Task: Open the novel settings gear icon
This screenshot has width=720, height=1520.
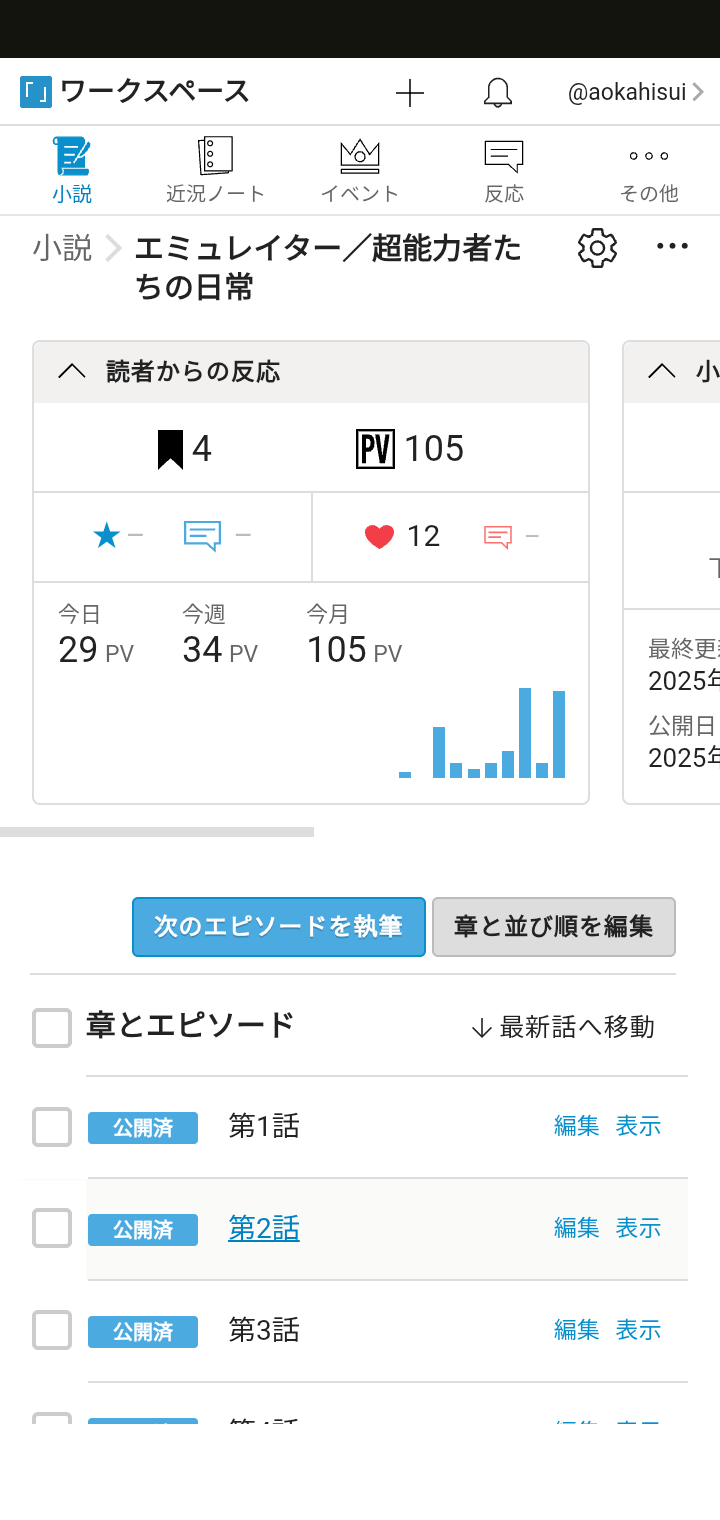Action: click(597, 248)
